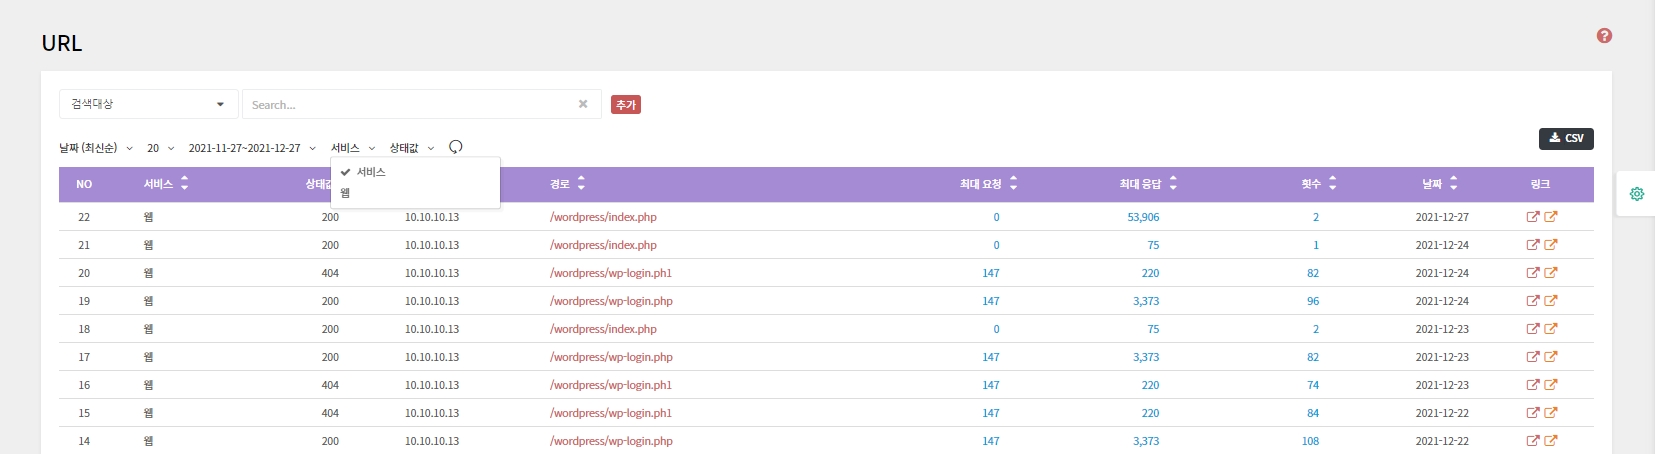Sort by 횟수 column arrows
This screenshot has height=454, width=1655.
1332,184
